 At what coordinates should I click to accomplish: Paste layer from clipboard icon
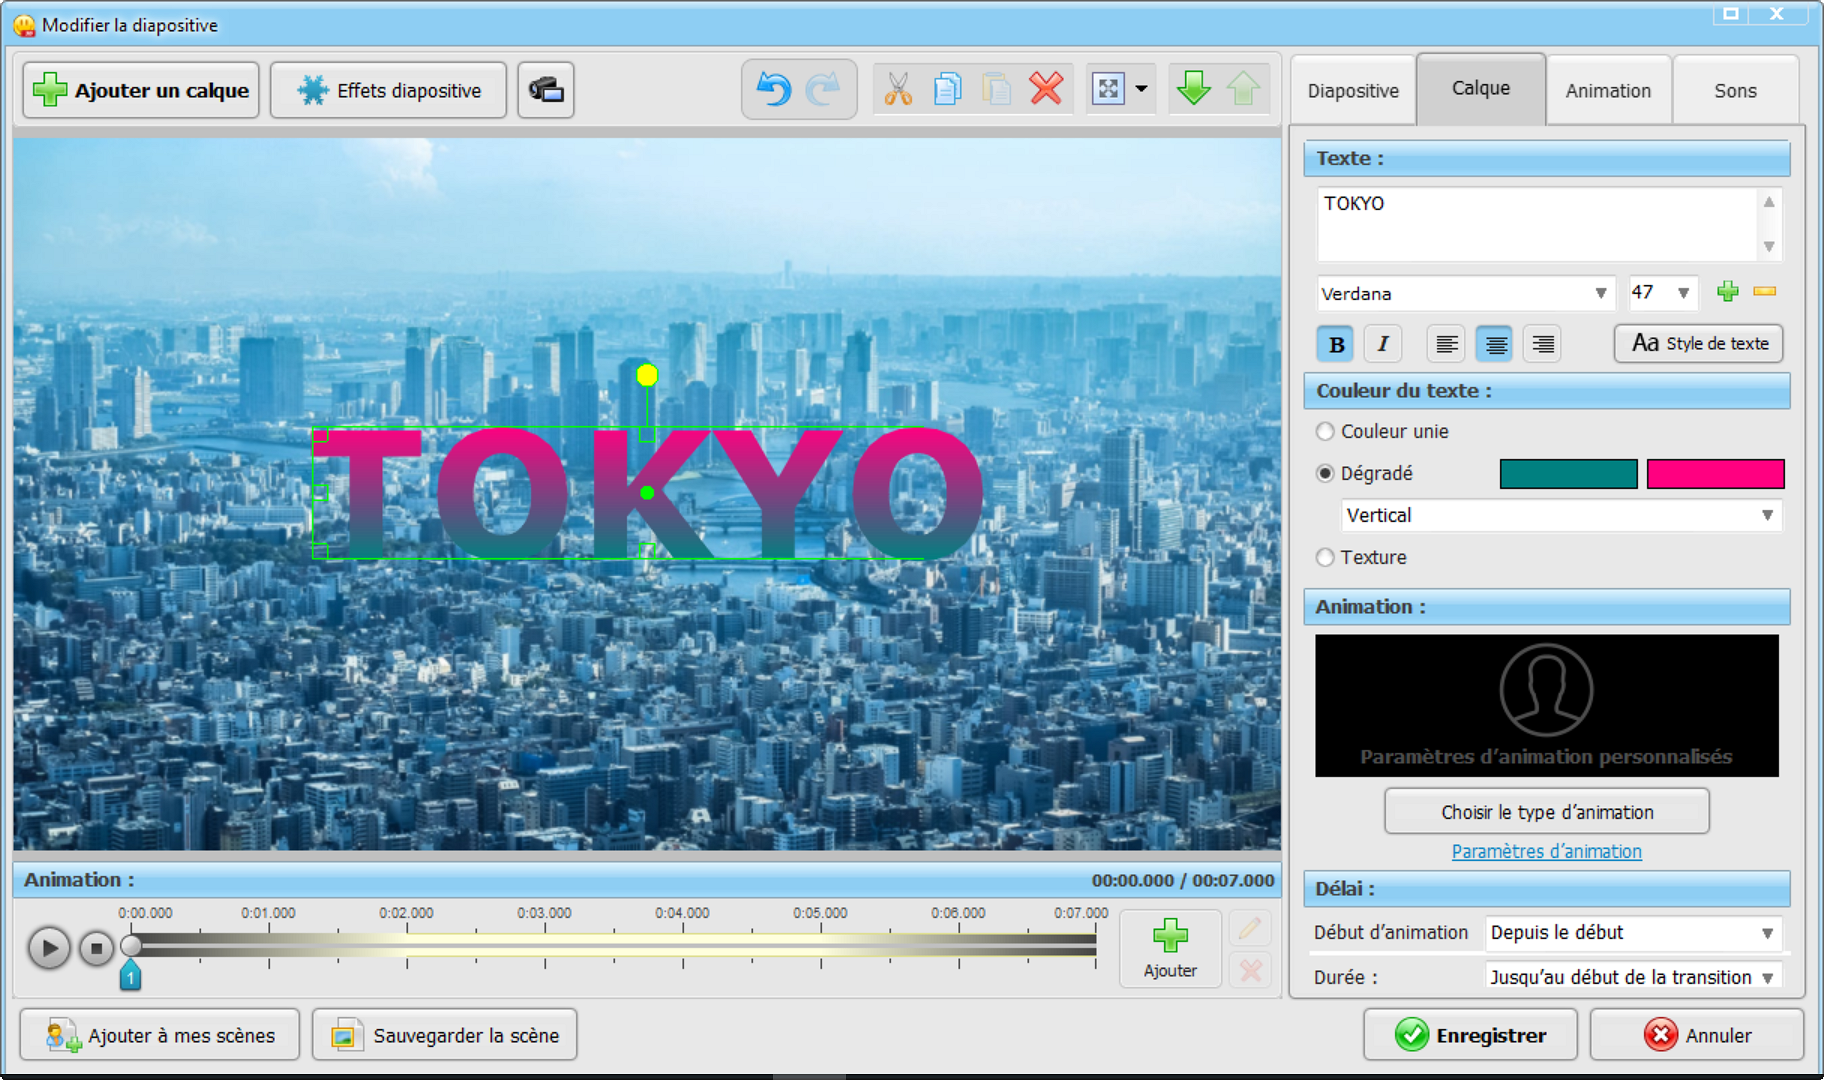pyautogui.click(x=996, y=89)
